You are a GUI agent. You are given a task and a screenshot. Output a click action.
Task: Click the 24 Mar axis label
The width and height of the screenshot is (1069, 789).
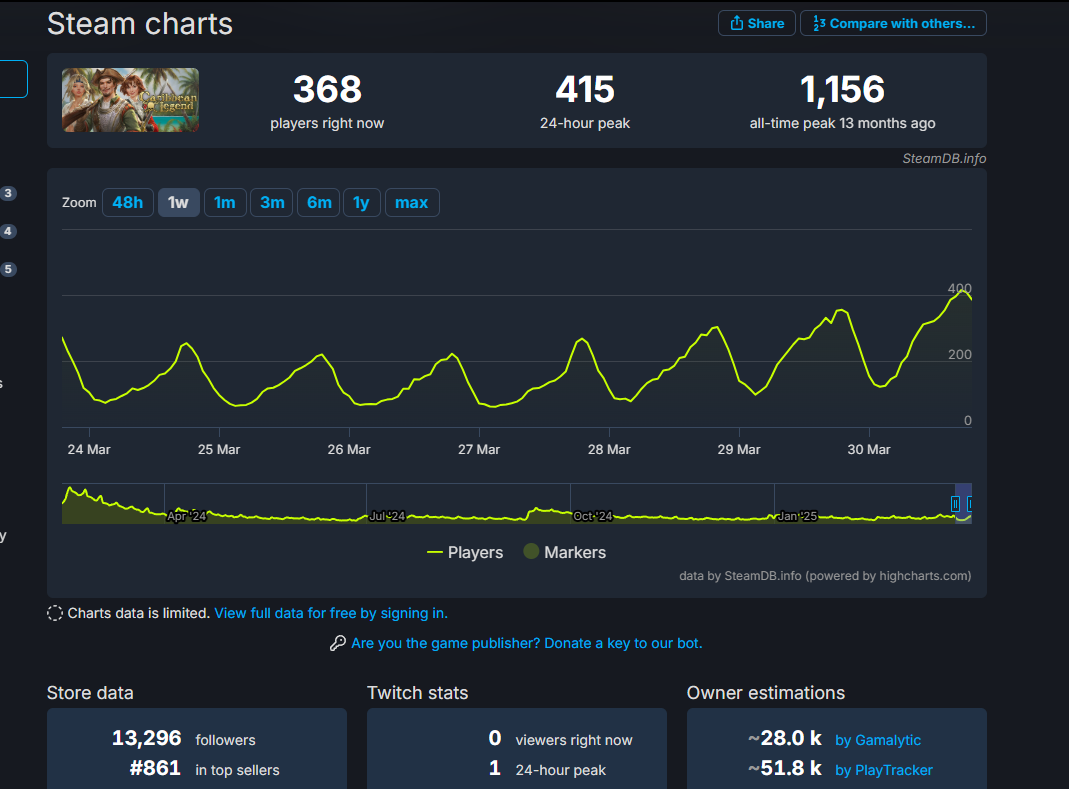[89, 449]
